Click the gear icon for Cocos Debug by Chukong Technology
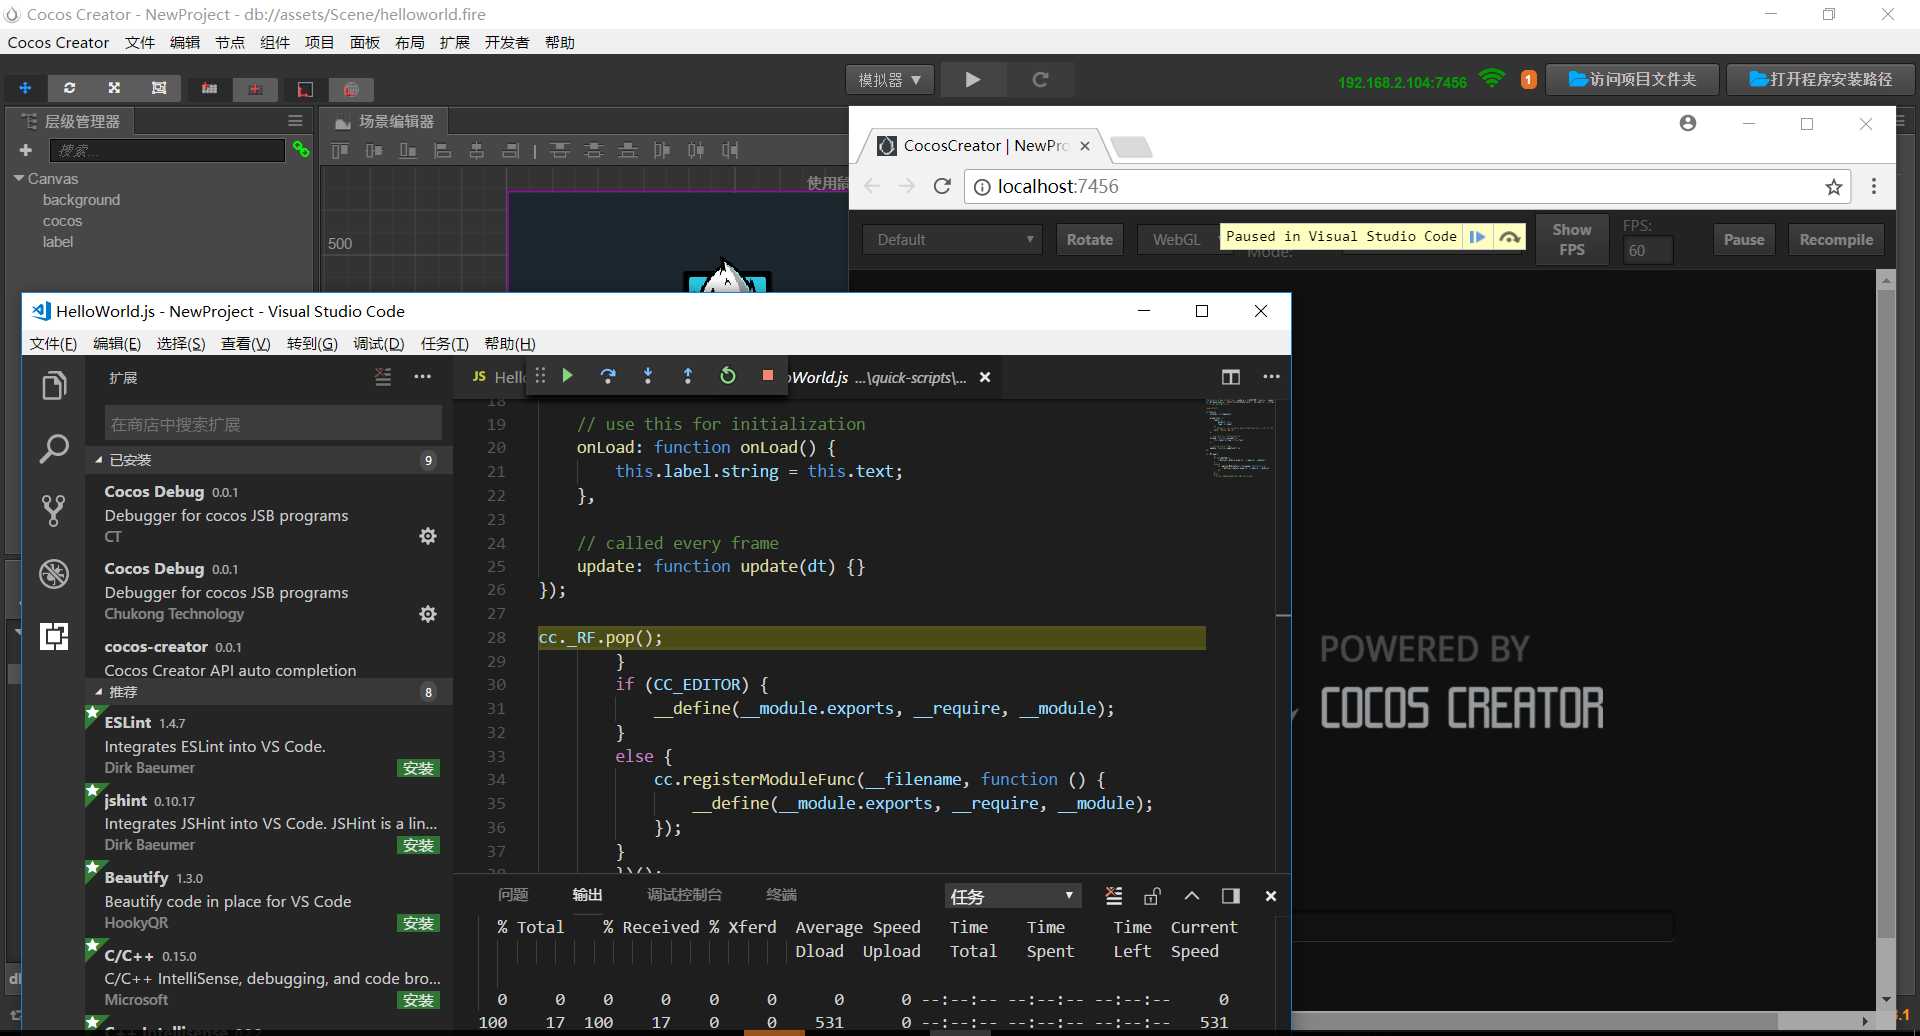This screenshot has width=1920, height=1036. coord(428,614)
